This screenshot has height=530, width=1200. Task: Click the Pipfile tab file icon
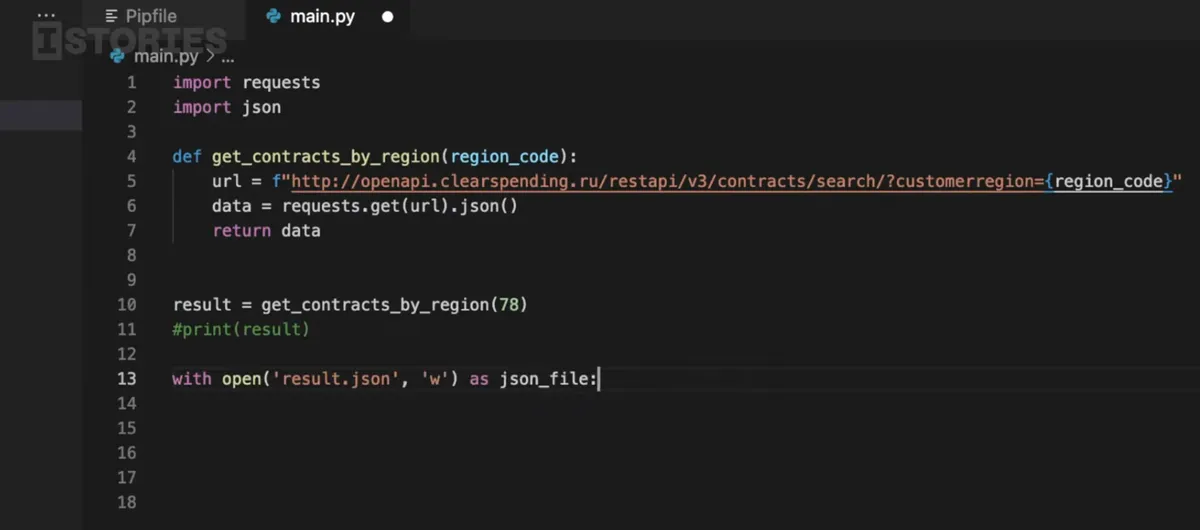click(111, 17)
